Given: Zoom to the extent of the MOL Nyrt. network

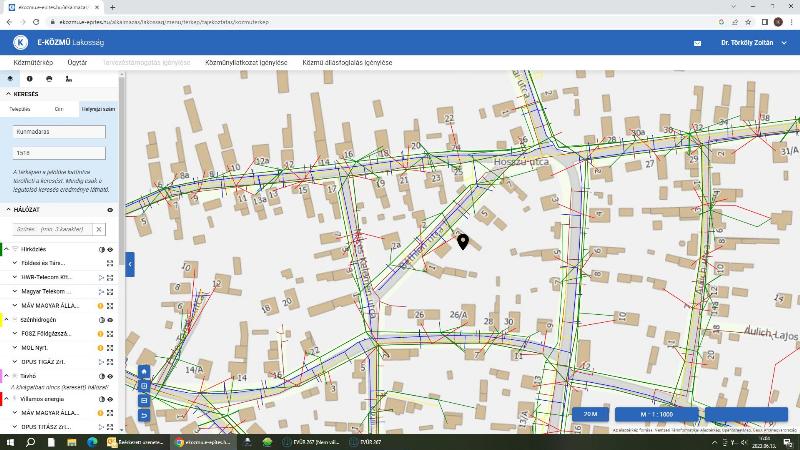Looking at the screenshot, I should click(x=110, y=348).
